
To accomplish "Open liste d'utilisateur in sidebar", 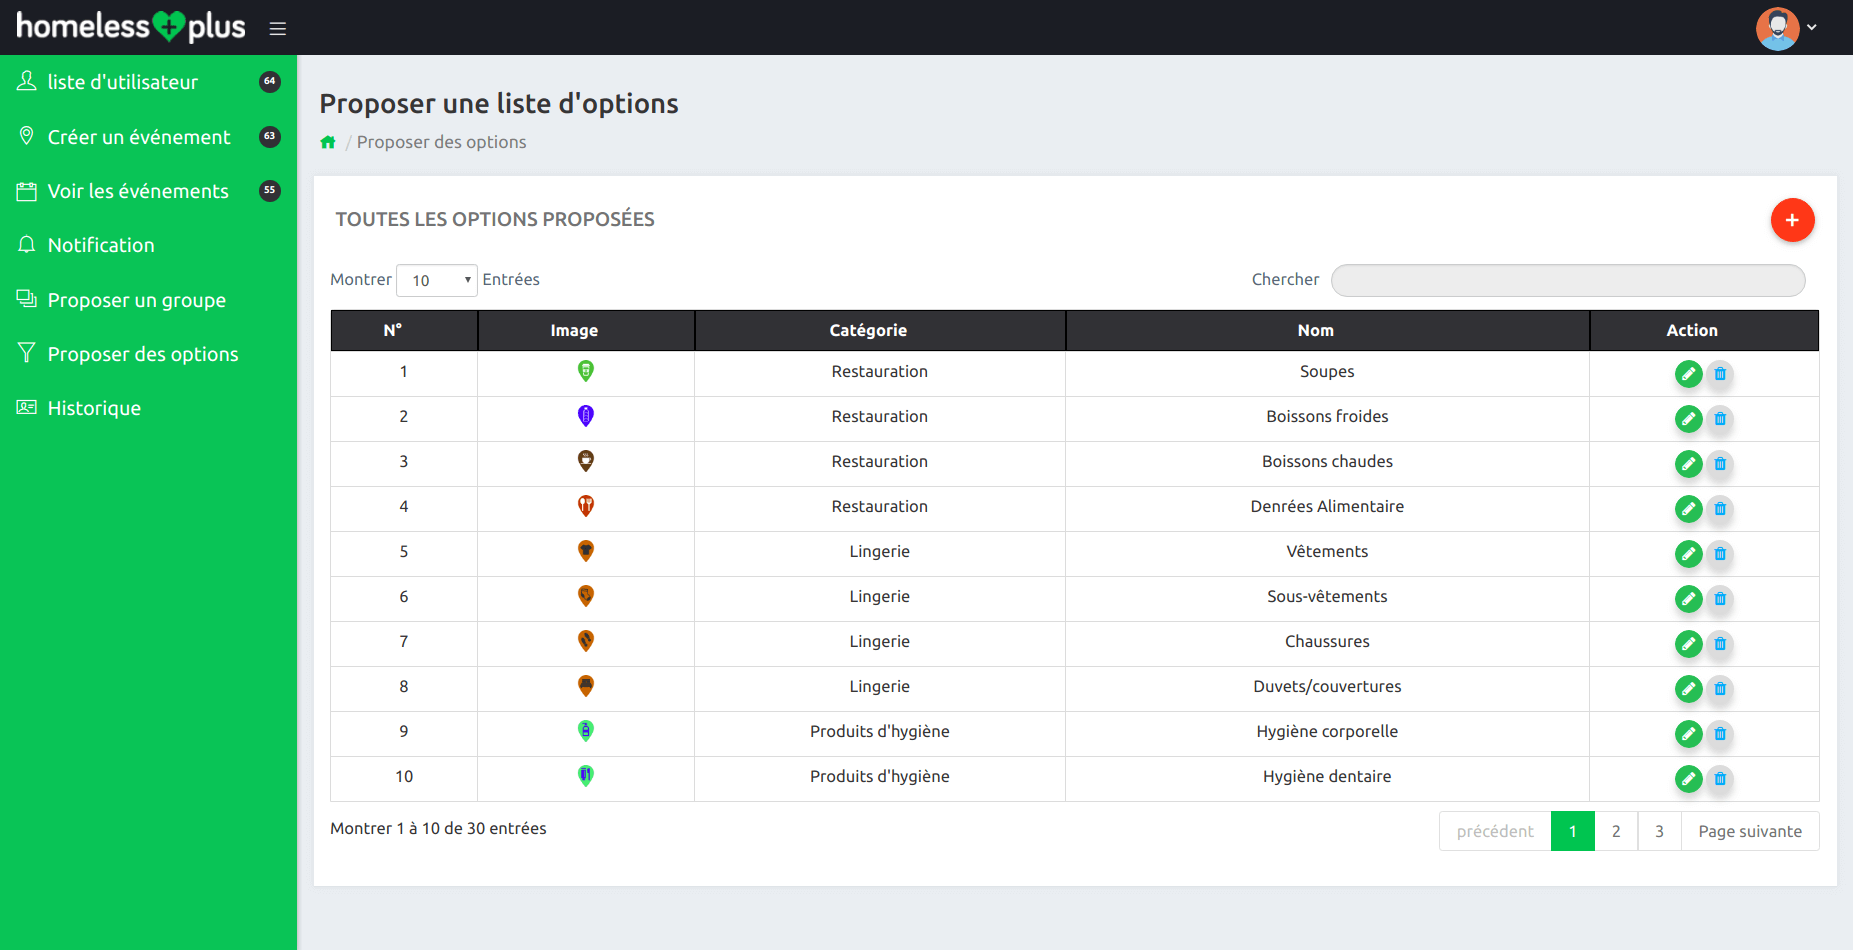I will pyautogui.click(x=123, y=82).
